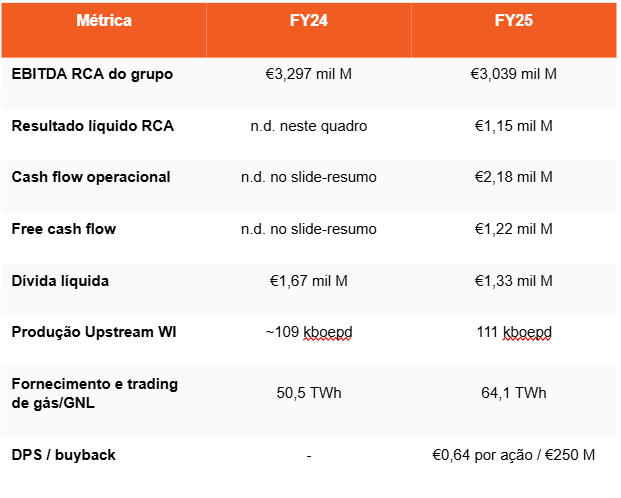Click the Métrica column header
The image size is (621, 498).
pos(104,20)
